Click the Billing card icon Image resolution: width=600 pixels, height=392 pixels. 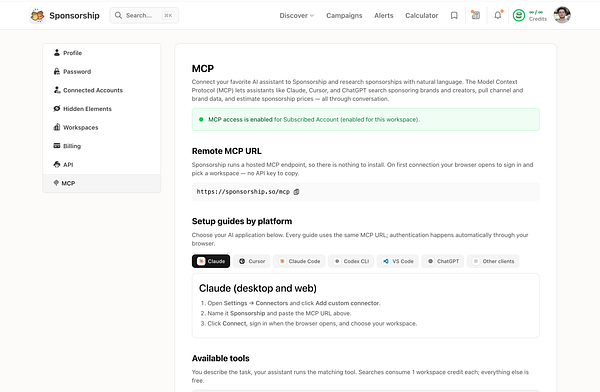point(57,145)
